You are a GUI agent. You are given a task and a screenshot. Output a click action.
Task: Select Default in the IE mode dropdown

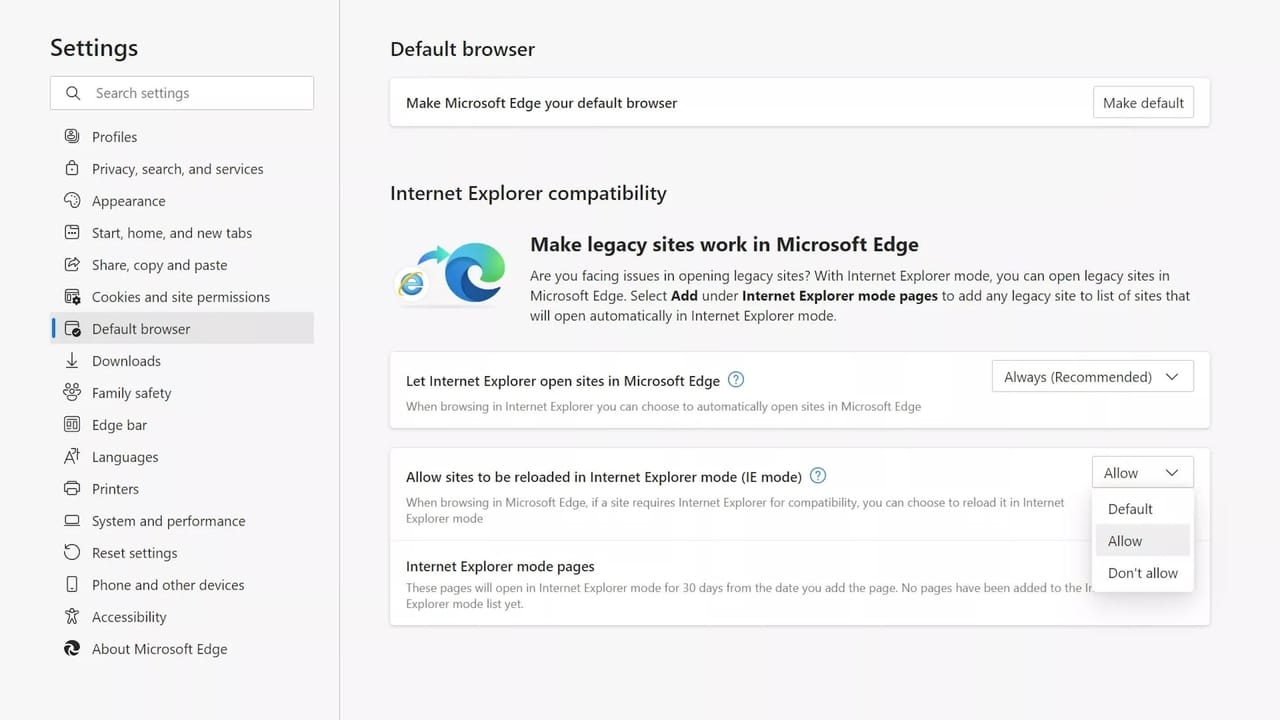[x=1129, y=508]
